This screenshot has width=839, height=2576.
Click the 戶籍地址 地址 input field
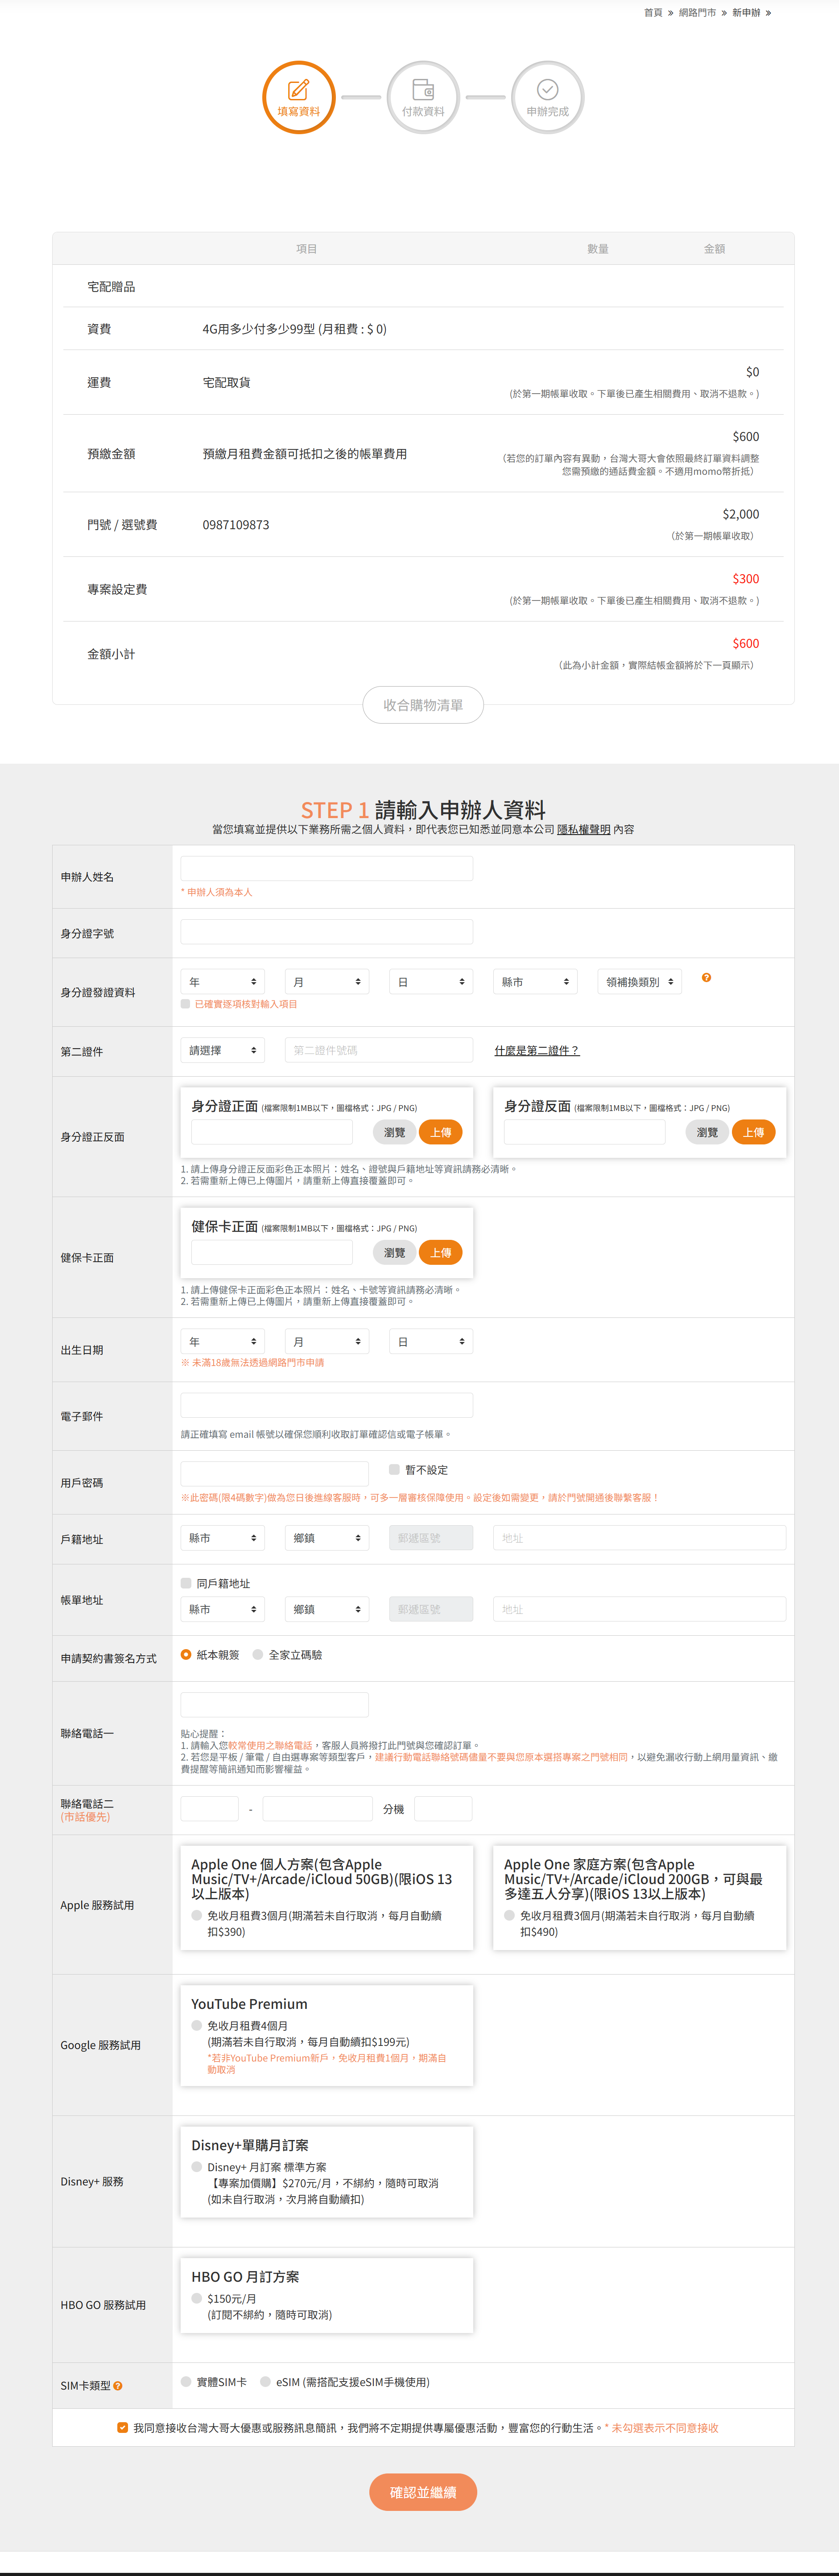[x=640, y=1538]
